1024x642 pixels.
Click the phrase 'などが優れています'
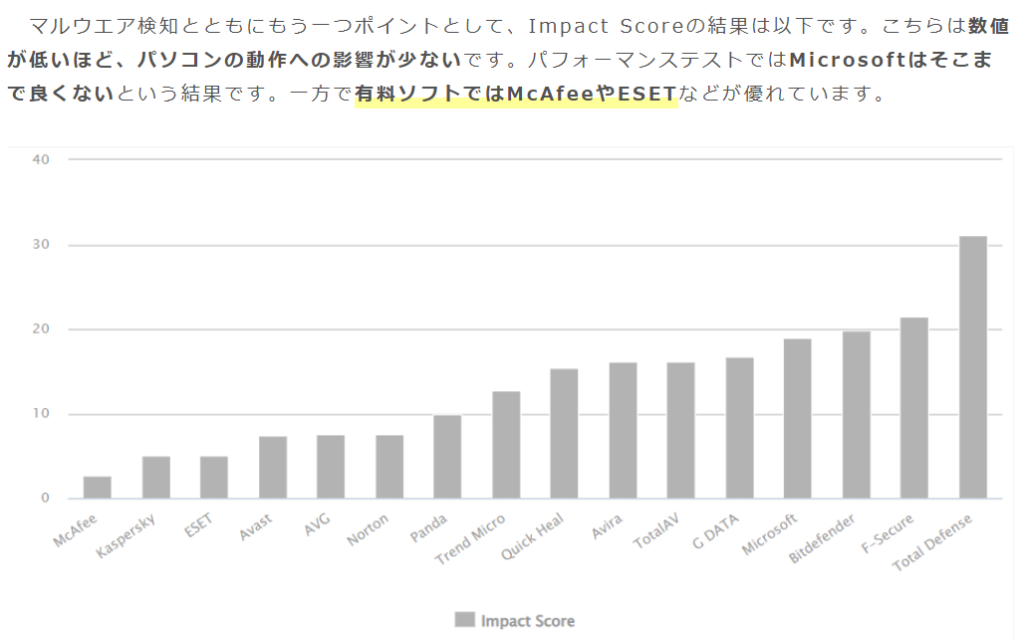775,94
